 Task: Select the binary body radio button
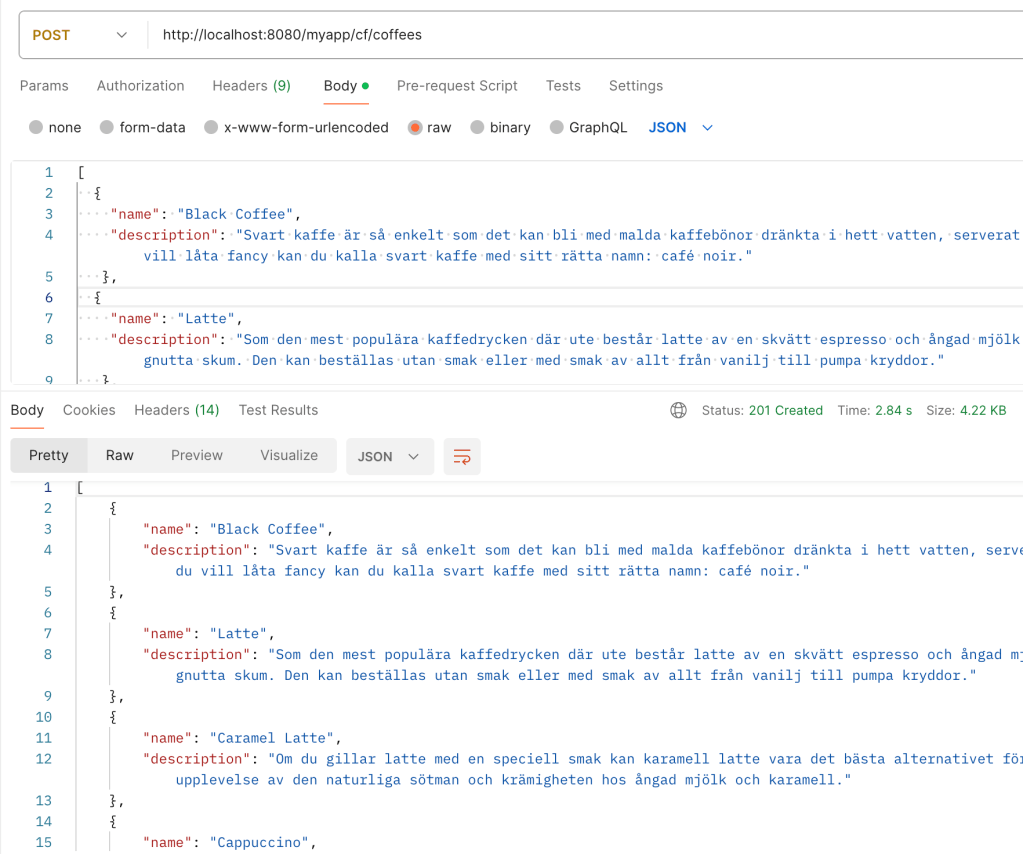click(477, 128)
